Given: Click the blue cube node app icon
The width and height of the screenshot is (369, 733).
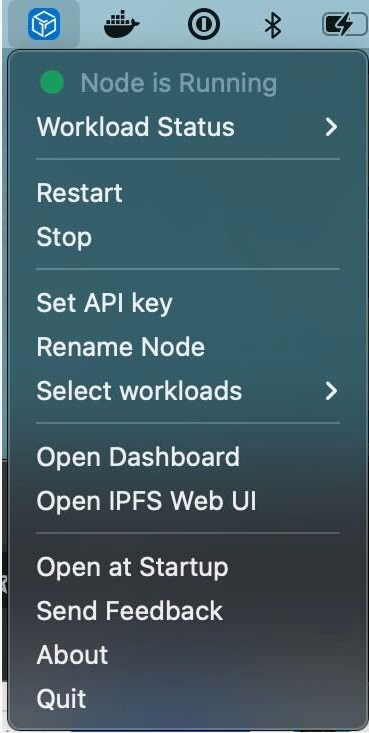Looking at the screenshot, I should 44,24.
